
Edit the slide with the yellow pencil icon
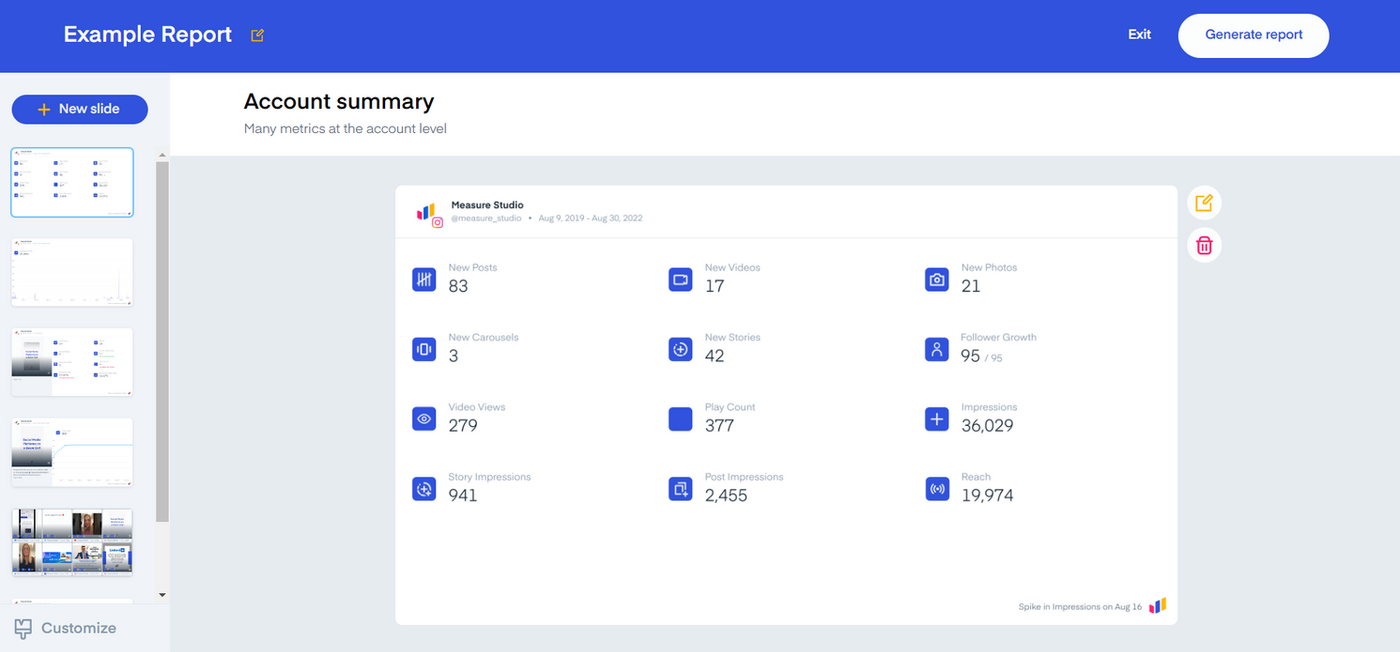coord(1204,204)
